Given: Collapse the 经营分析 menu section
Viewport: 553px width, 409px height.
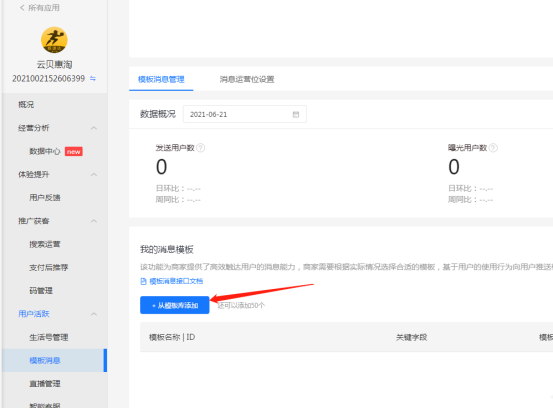Looking at the screenshot, I should (x=94, y=128).
